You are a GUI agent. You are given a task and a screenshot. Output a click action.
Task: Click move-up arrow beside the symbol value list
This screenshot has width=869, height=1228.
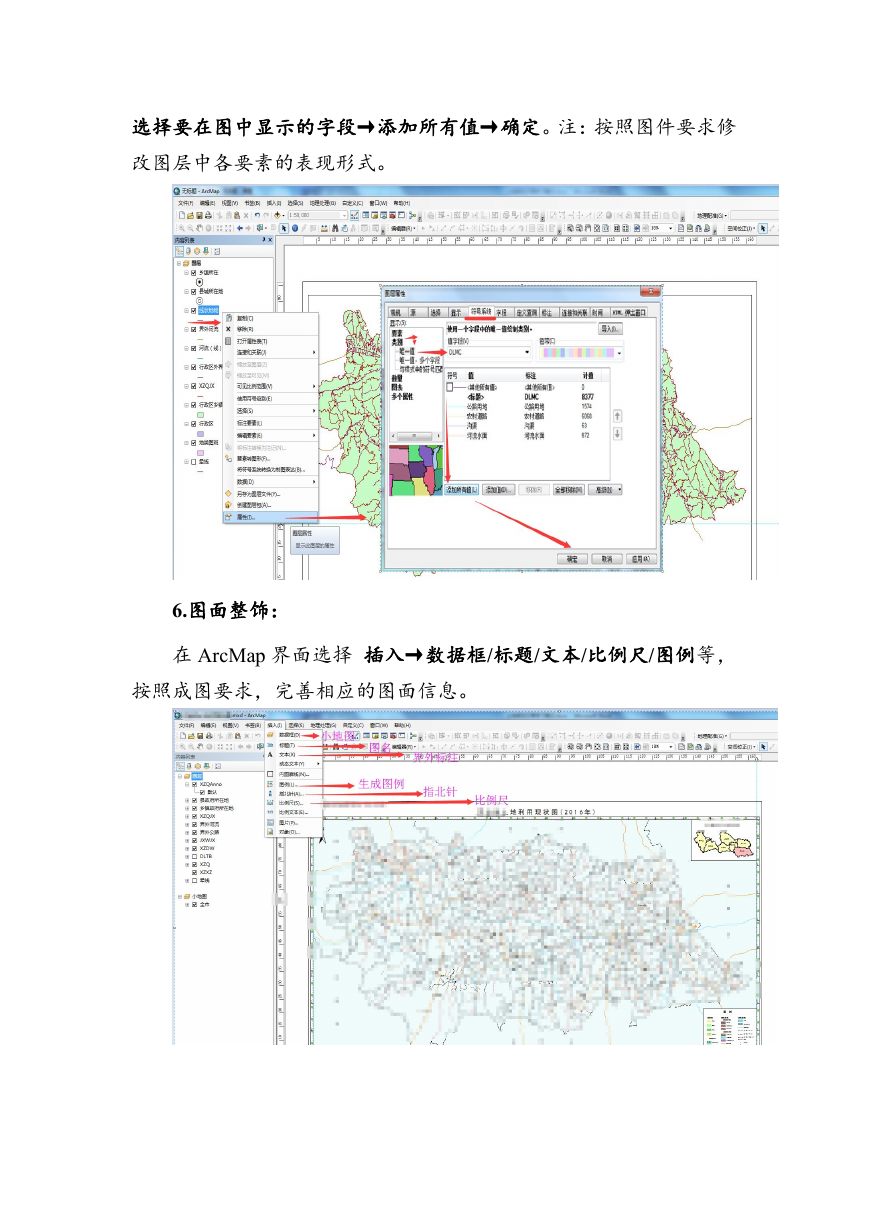pos(617,415)
